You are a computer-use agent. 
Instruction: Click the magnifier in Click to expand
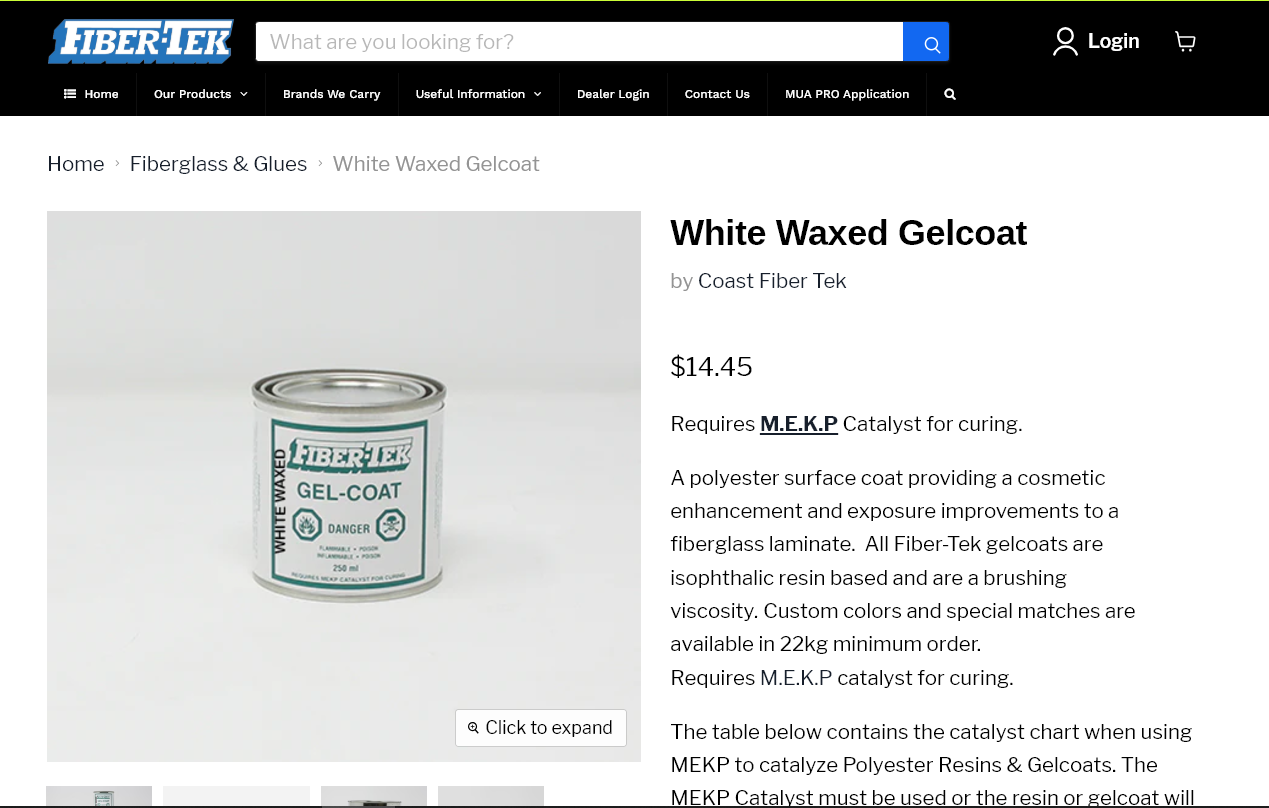(473, 728)
